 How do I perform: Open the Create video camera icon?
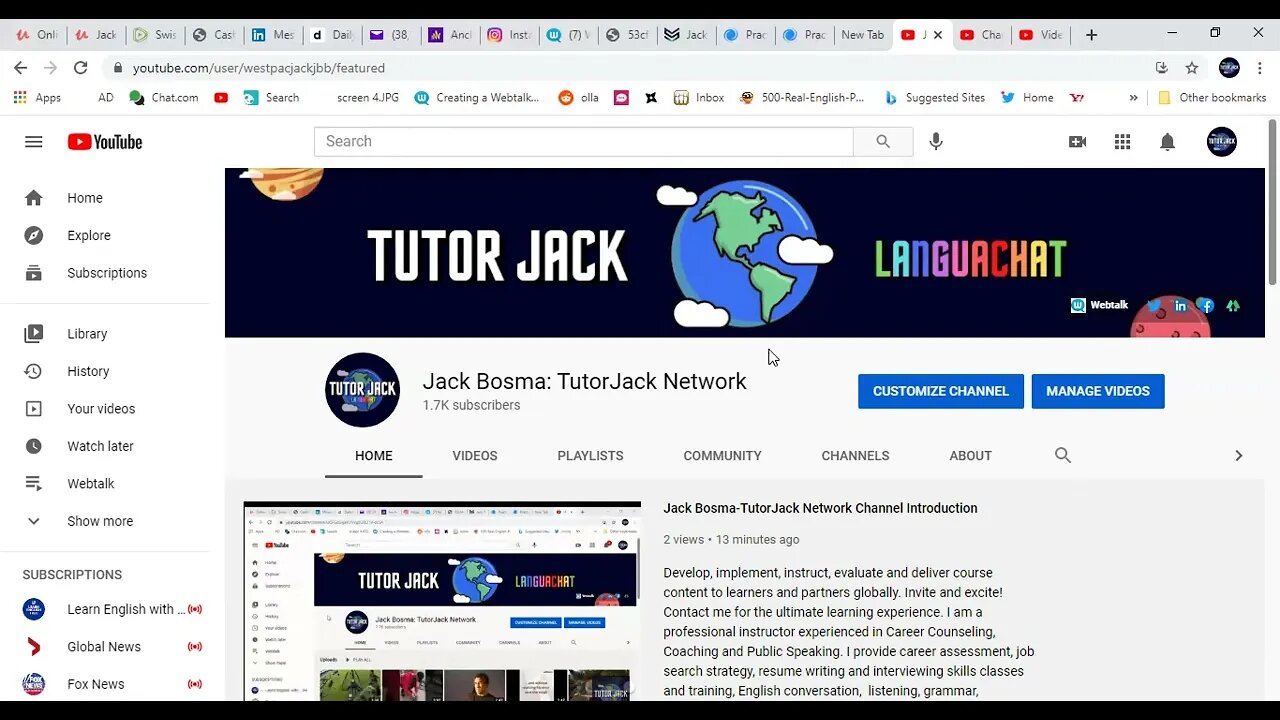[x=1077, y=142]
